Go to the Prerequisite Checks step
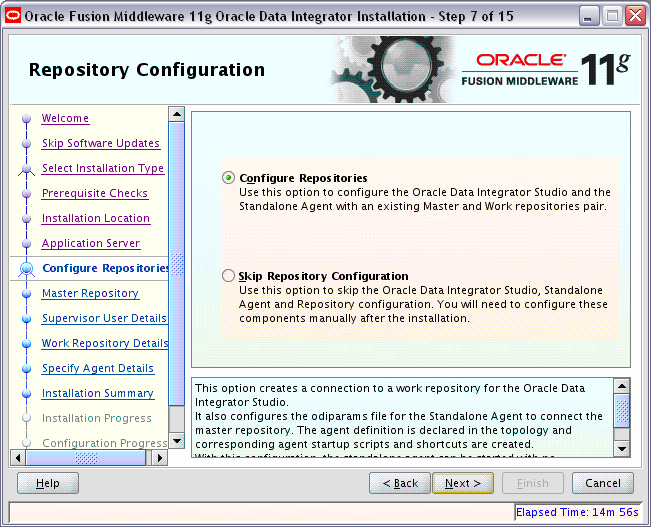The image size is (651, 527). (95, 193)
